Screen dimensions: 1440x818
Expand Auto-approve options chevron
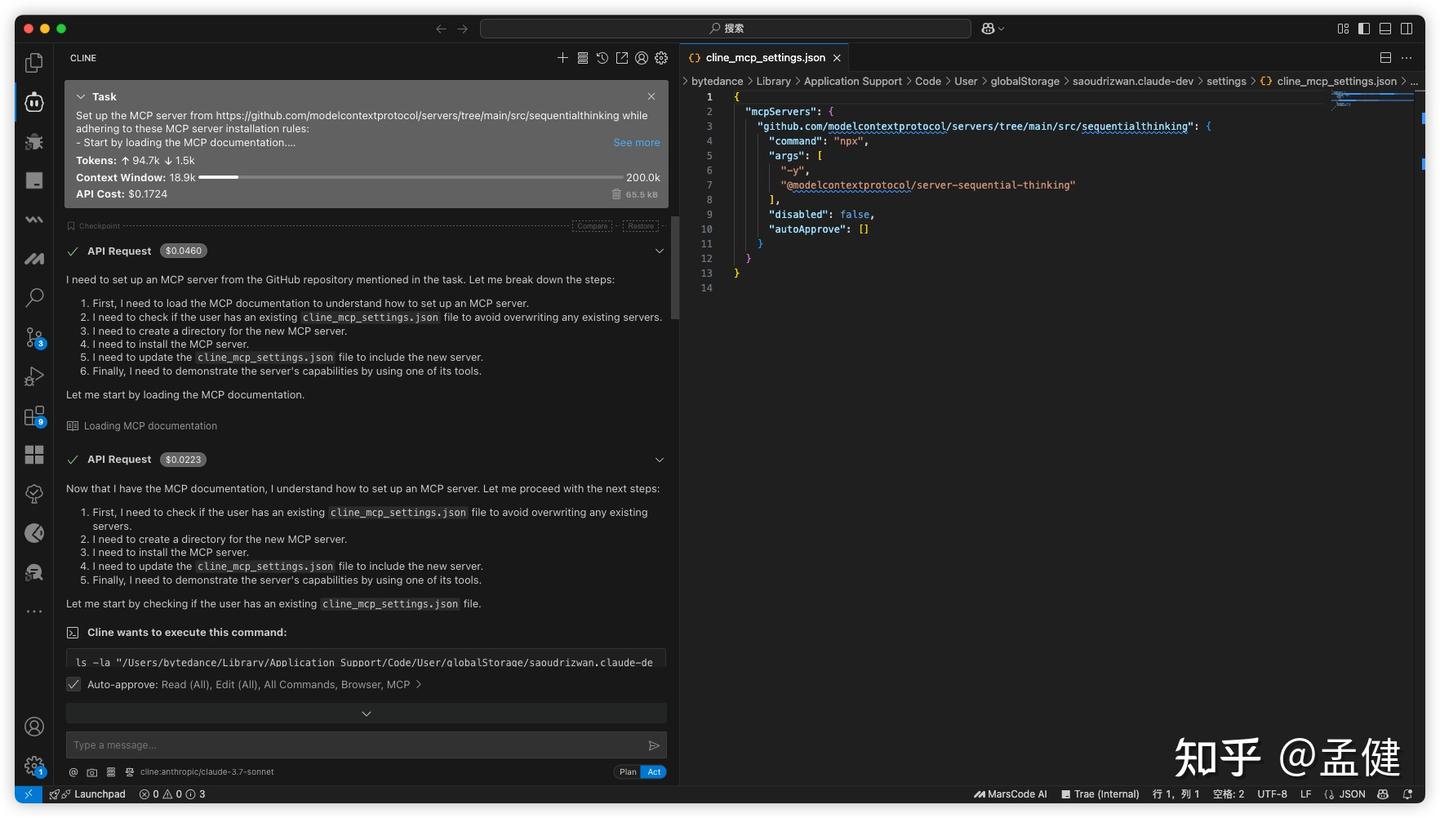(418, 684)
